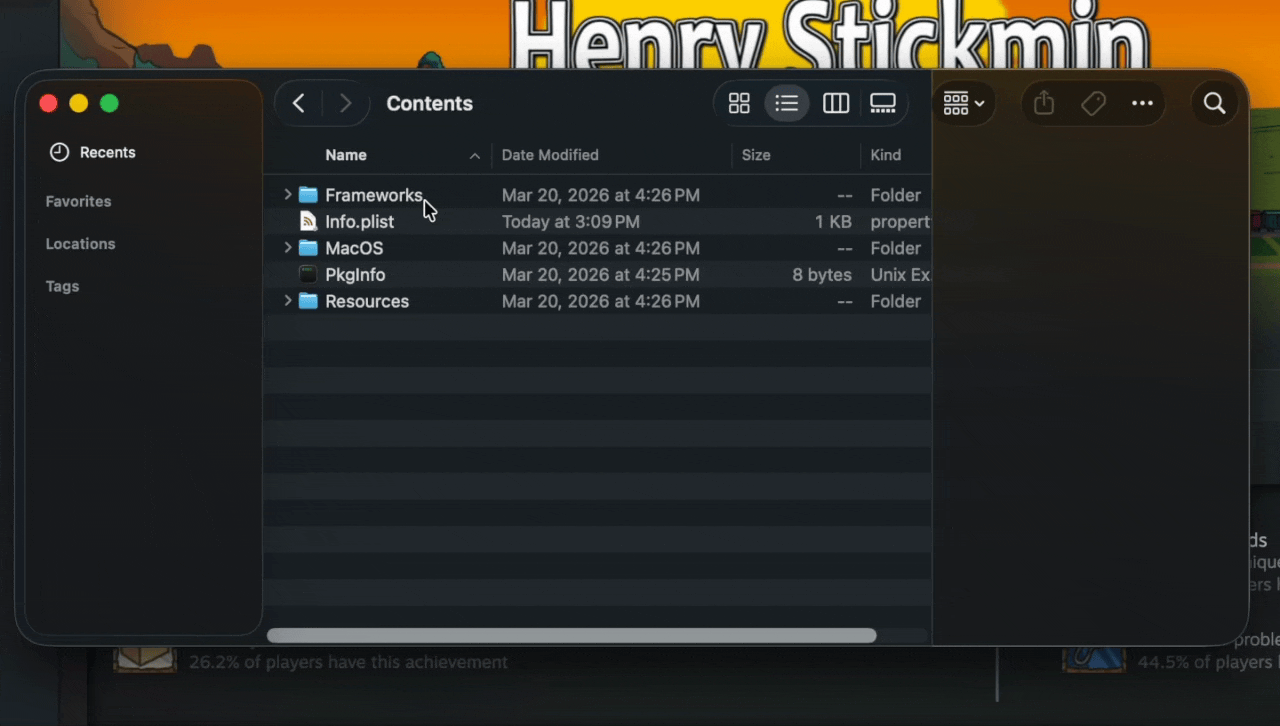This screenshot has height=726, width=1280.
Task: Select the Info.plist file icon
Action: [308, 222]
